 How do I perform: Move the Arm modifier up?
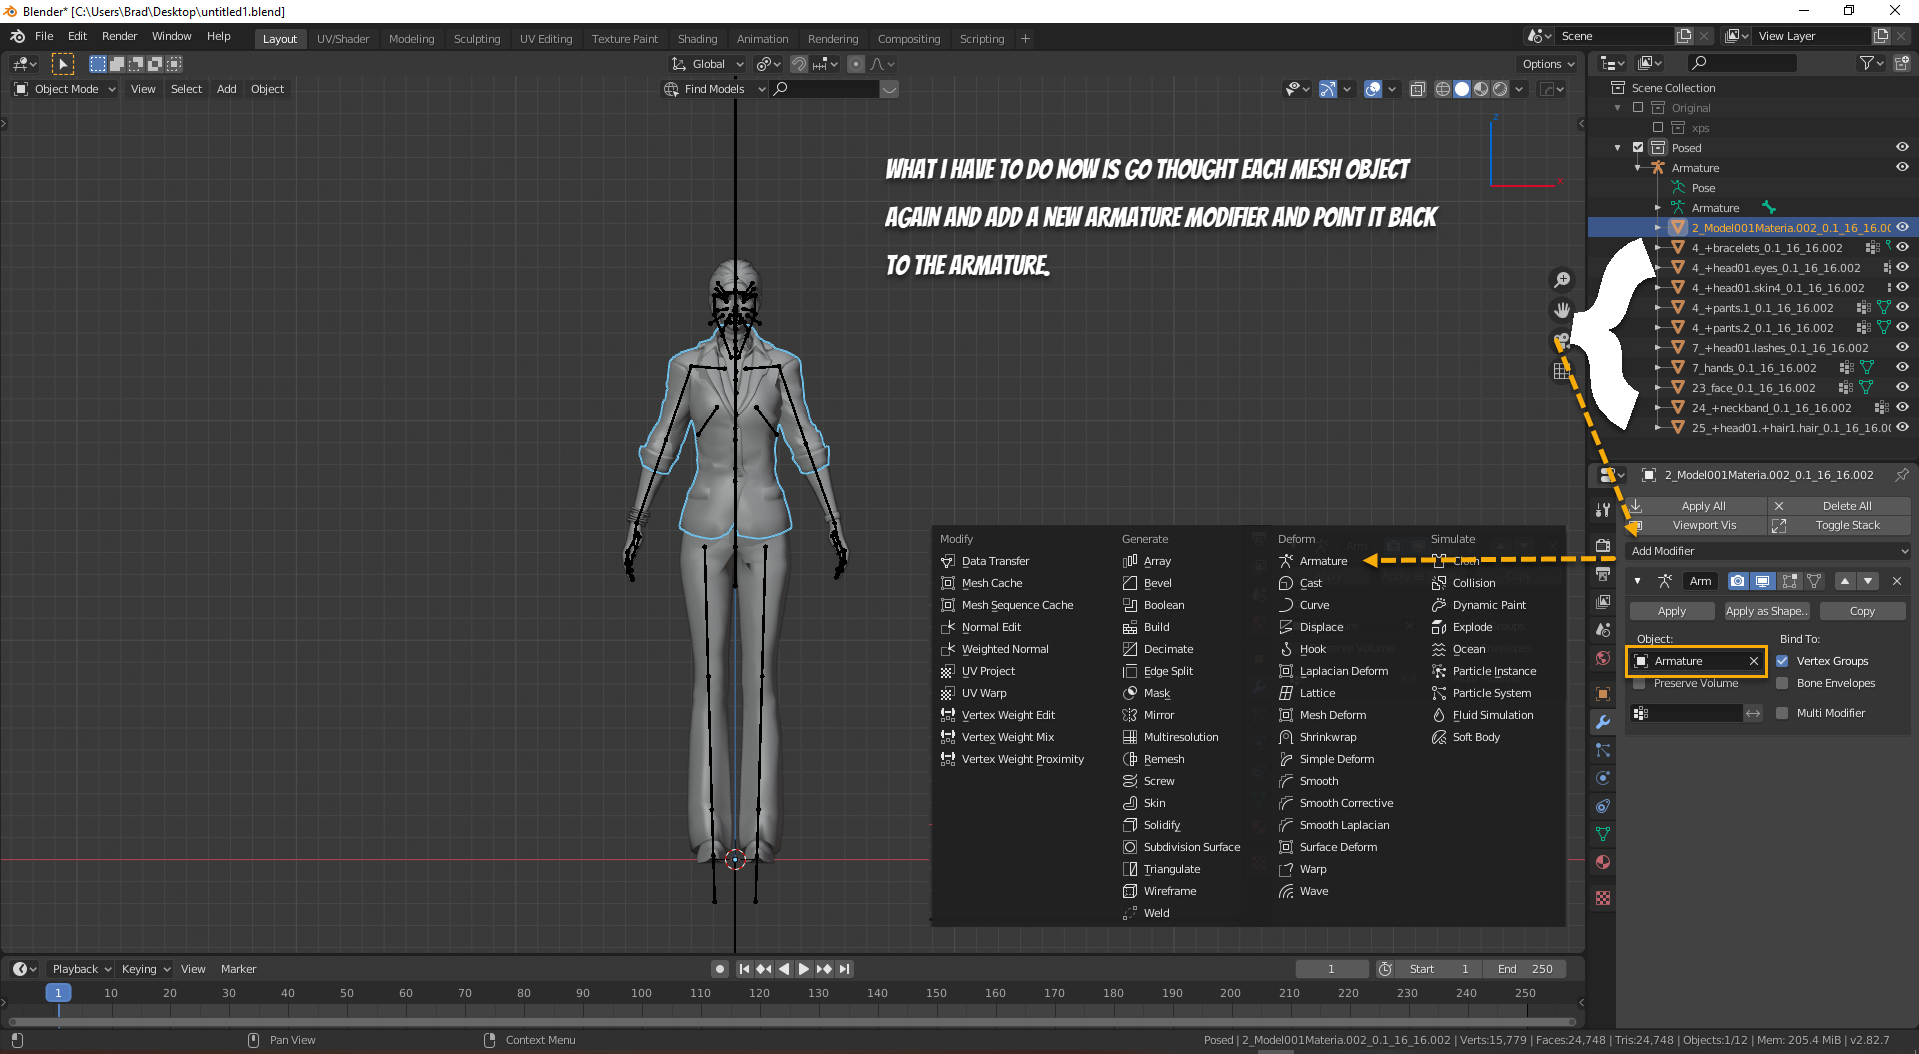coord(1845,581)
